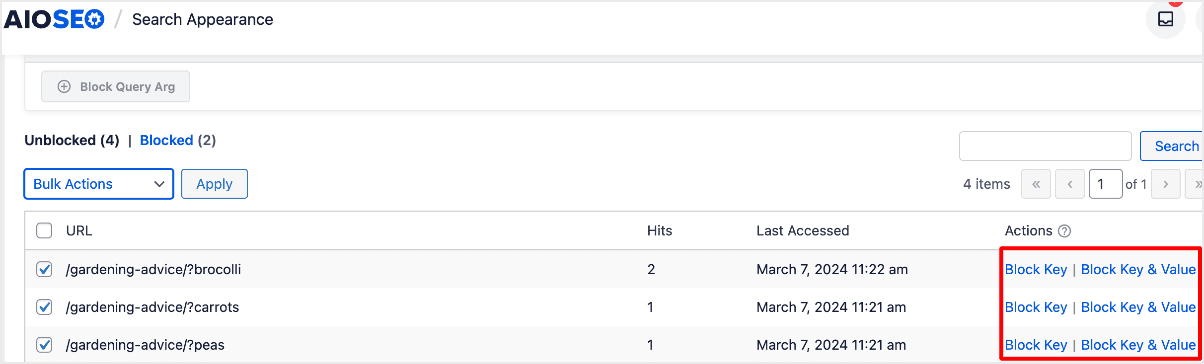Viewport: 1204px width, 364px height.
Task: Go to last page pagination arrow
Action: click(x=1195, y=184)
